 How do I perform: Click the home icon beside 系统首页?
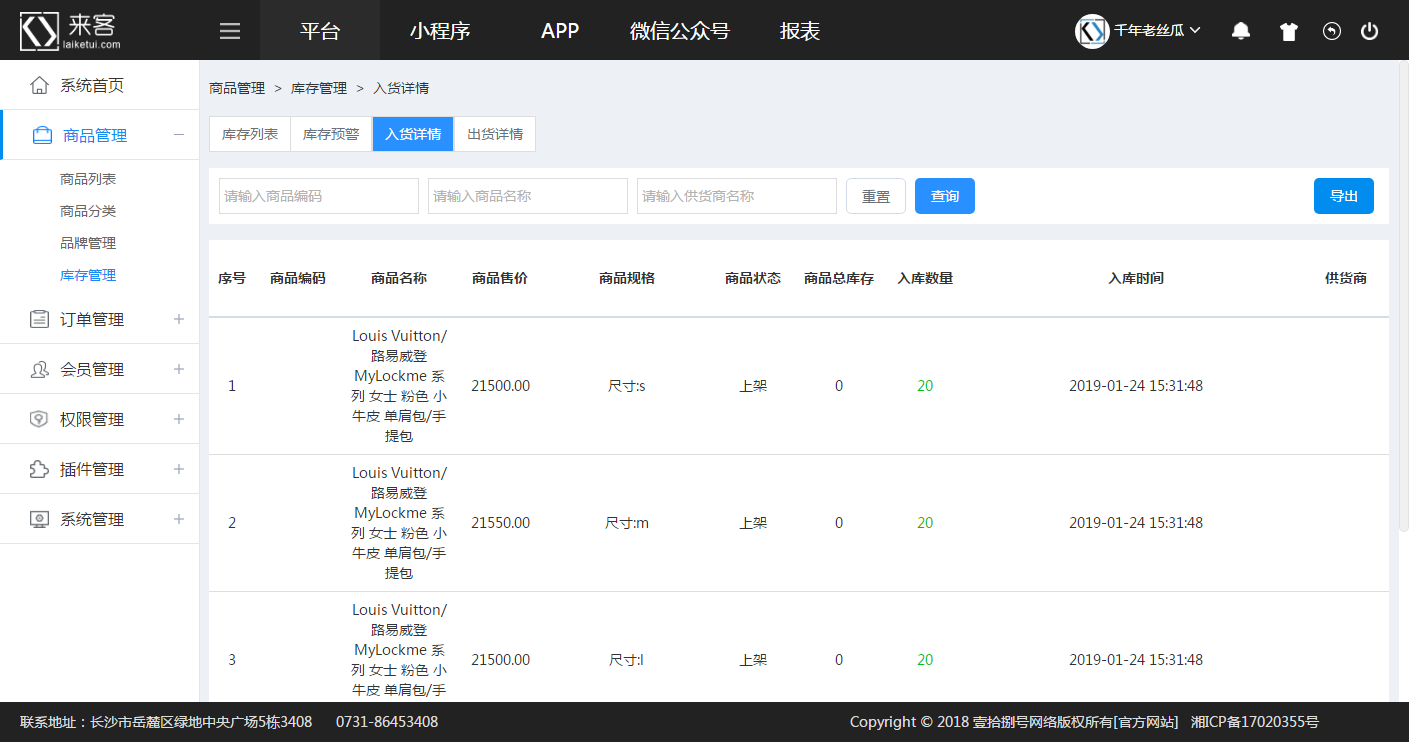(39, 85)
